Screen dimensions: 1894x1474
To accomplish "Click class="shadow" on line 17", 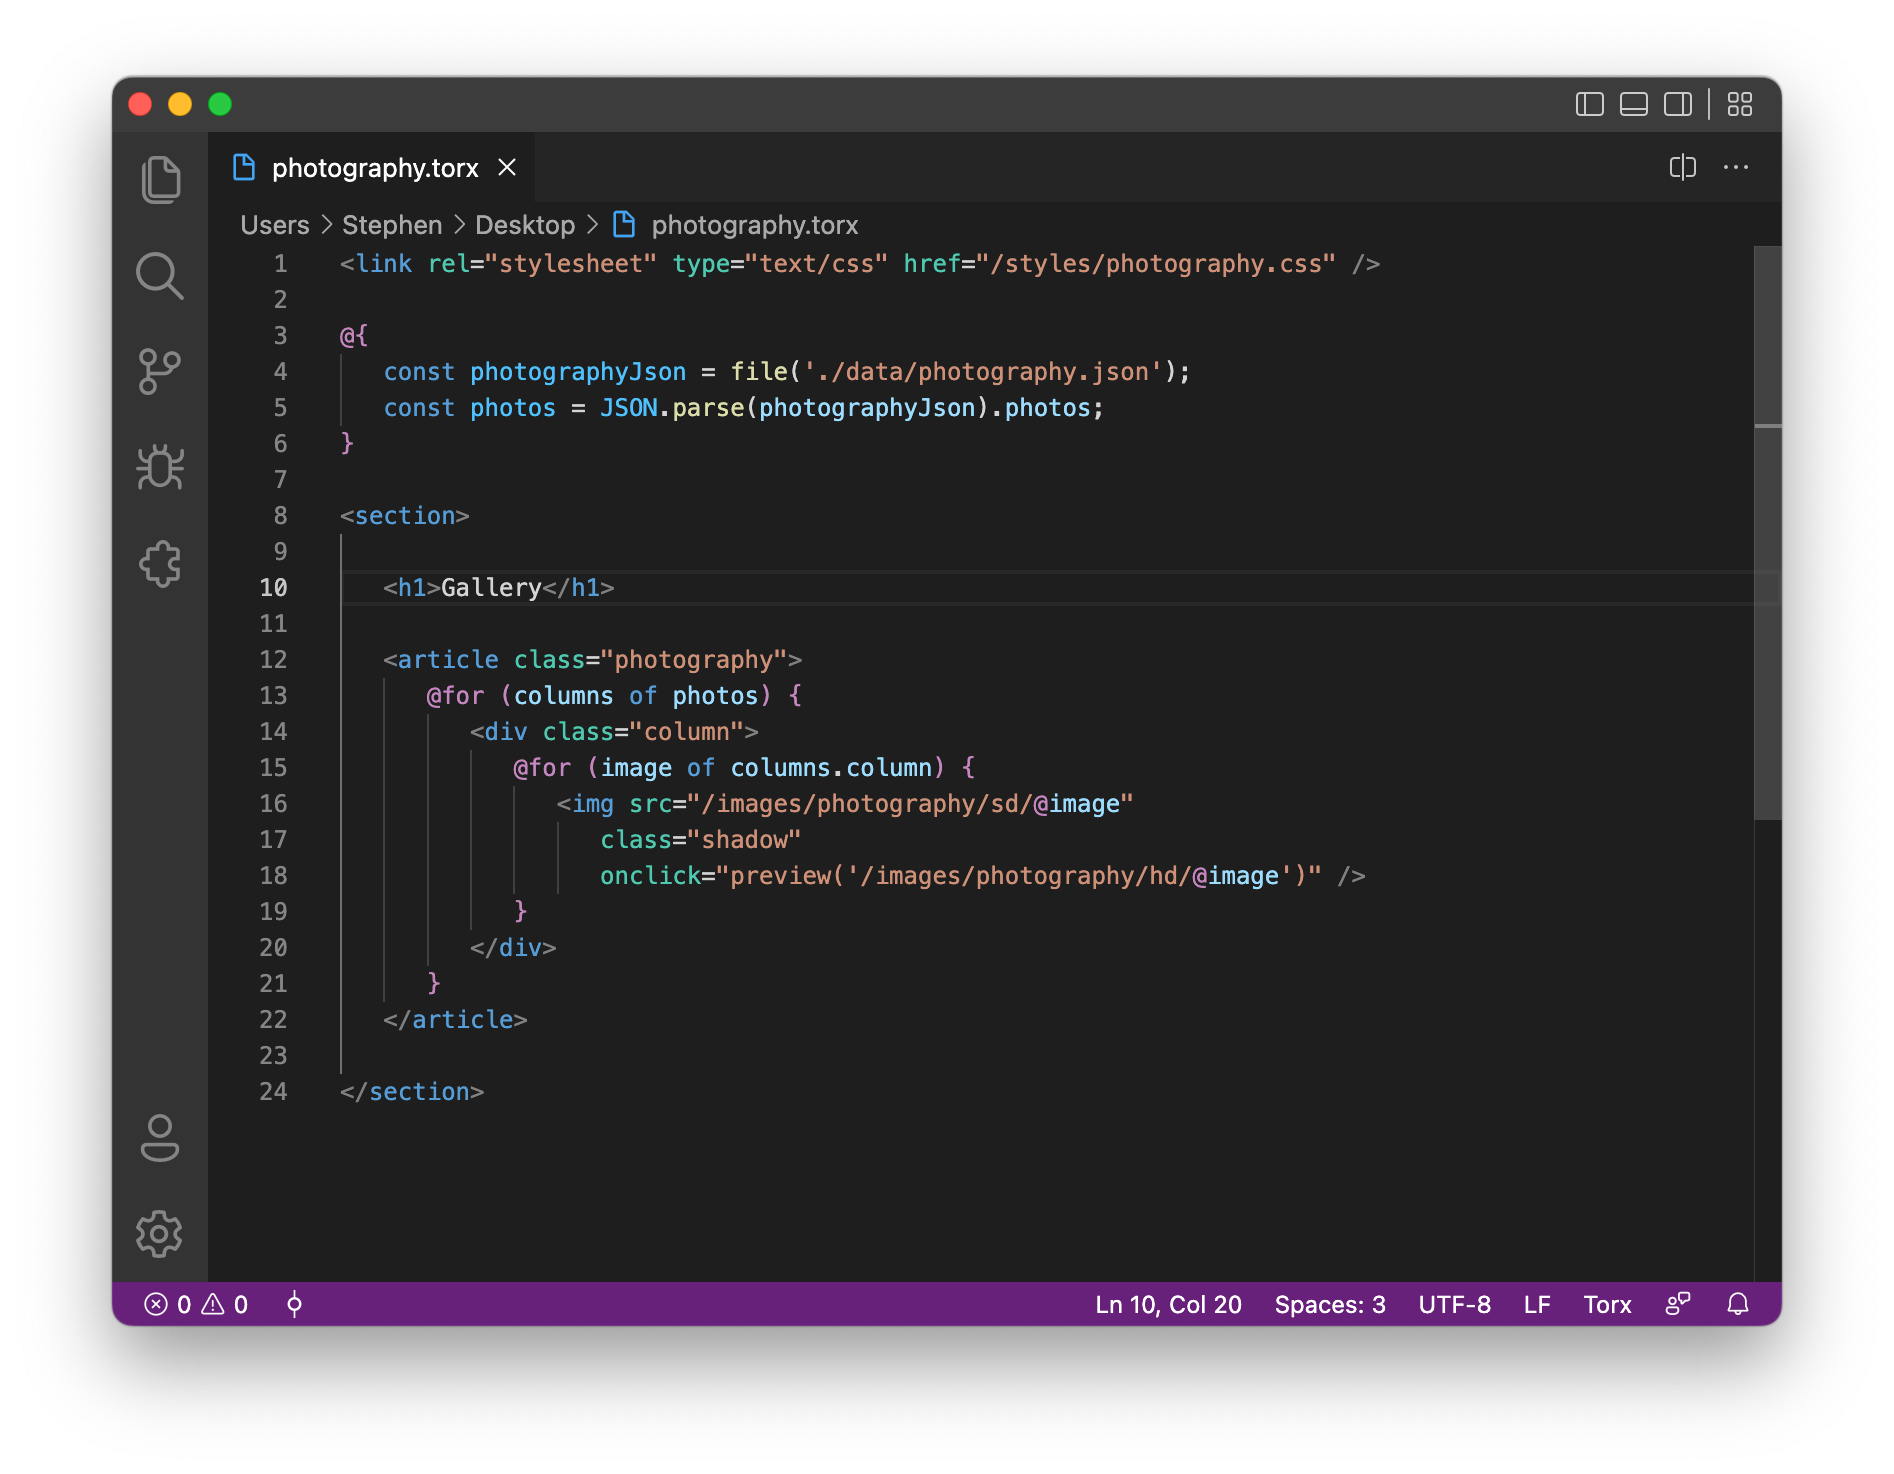I will pyautogui.click(x=700, y=840).
